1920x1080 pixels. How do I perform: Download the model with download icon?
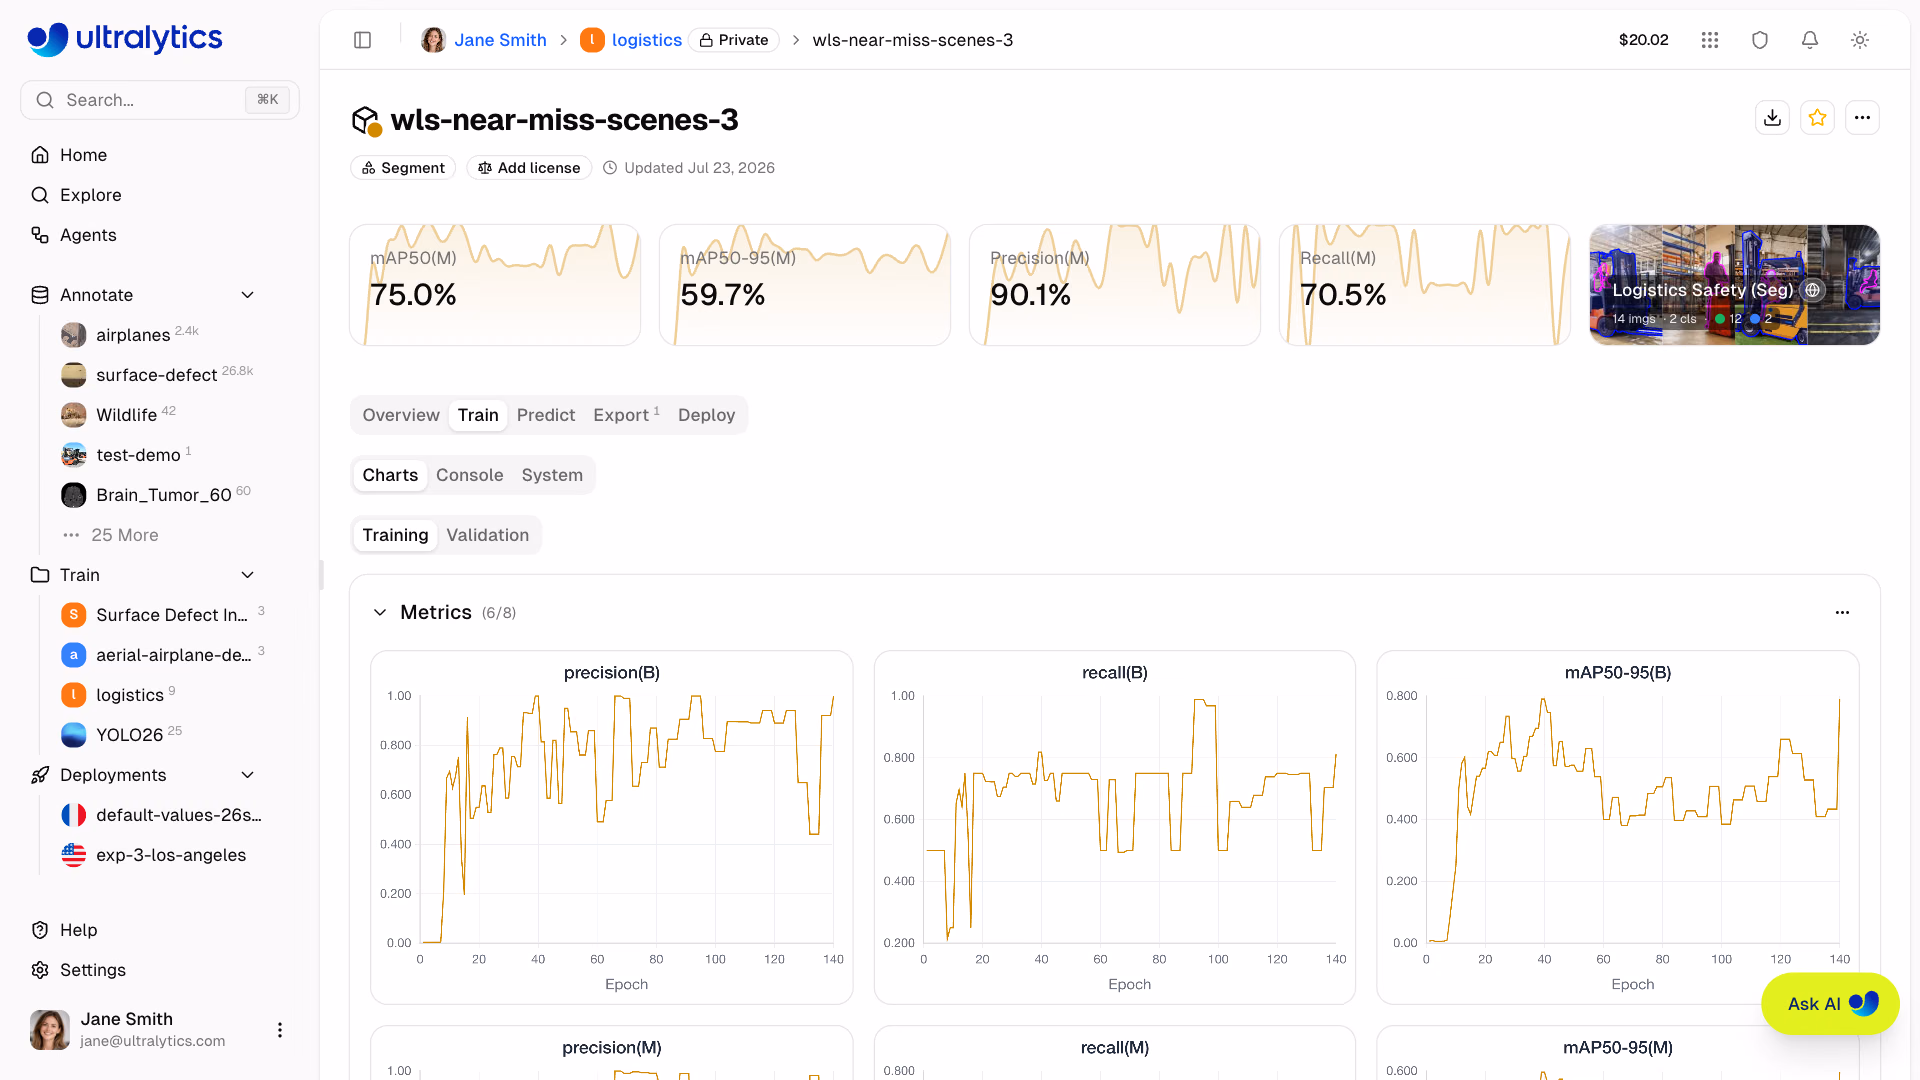tap(1773, 118)
